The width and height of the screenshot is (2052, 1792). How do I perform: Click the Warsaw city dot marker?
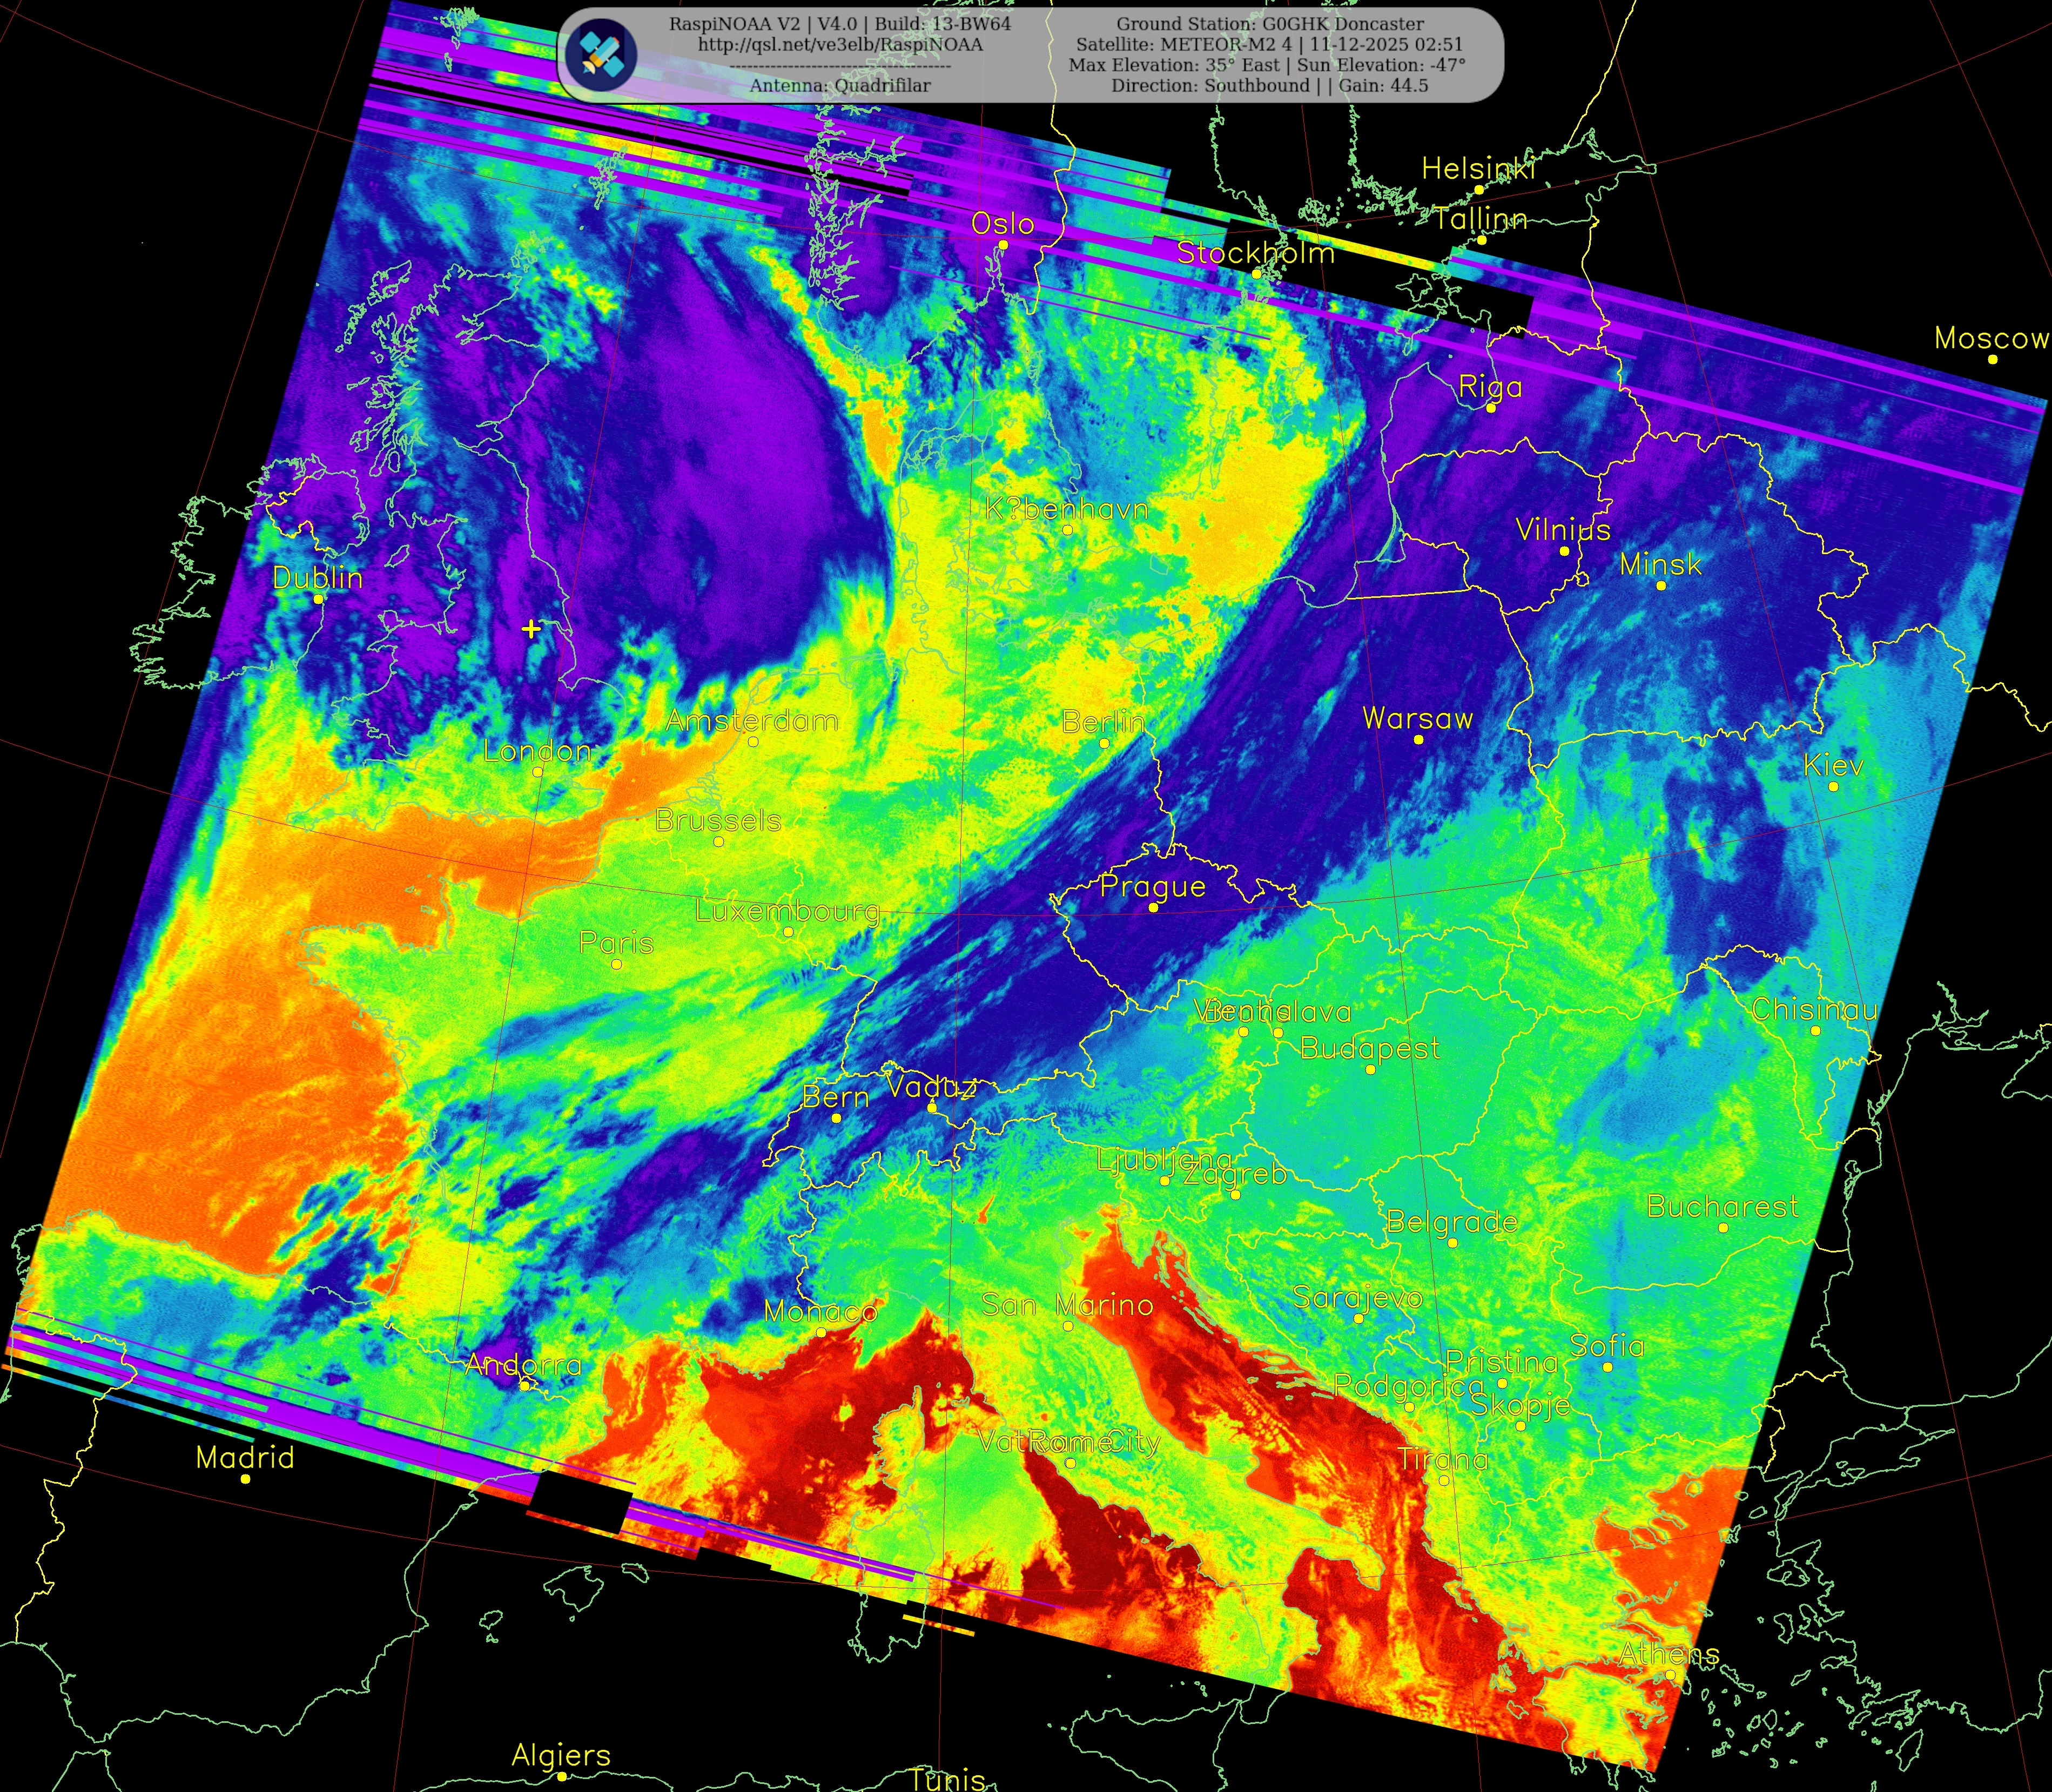tap(1418, 740)
